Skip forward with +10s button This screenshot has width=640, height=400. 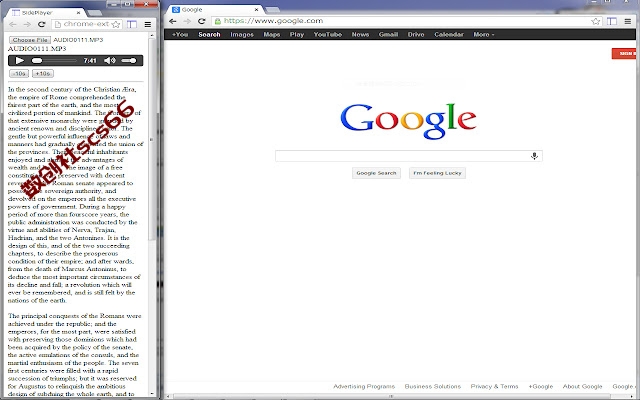43,73
